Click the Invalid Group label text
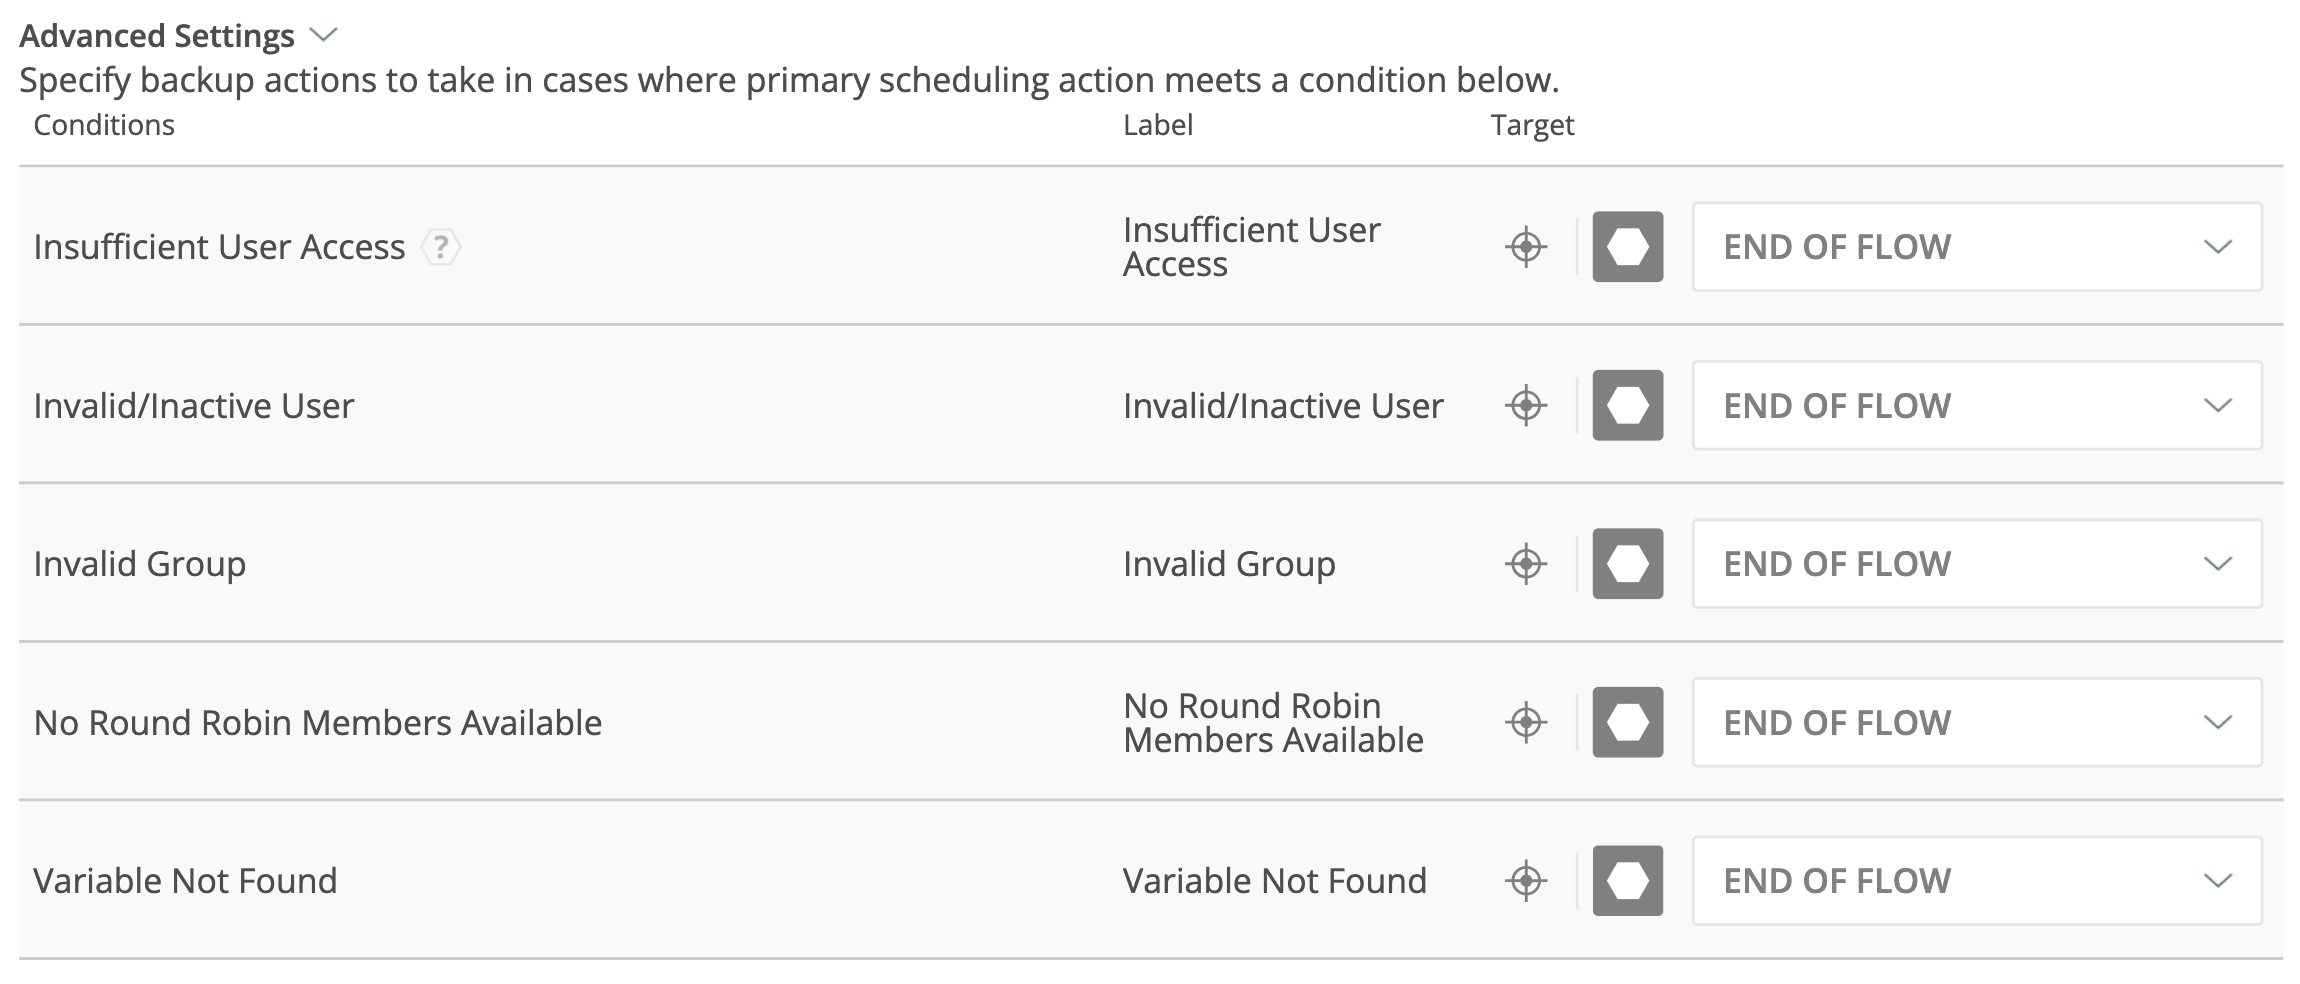Screen dimensions: 2300x984 1229,564
